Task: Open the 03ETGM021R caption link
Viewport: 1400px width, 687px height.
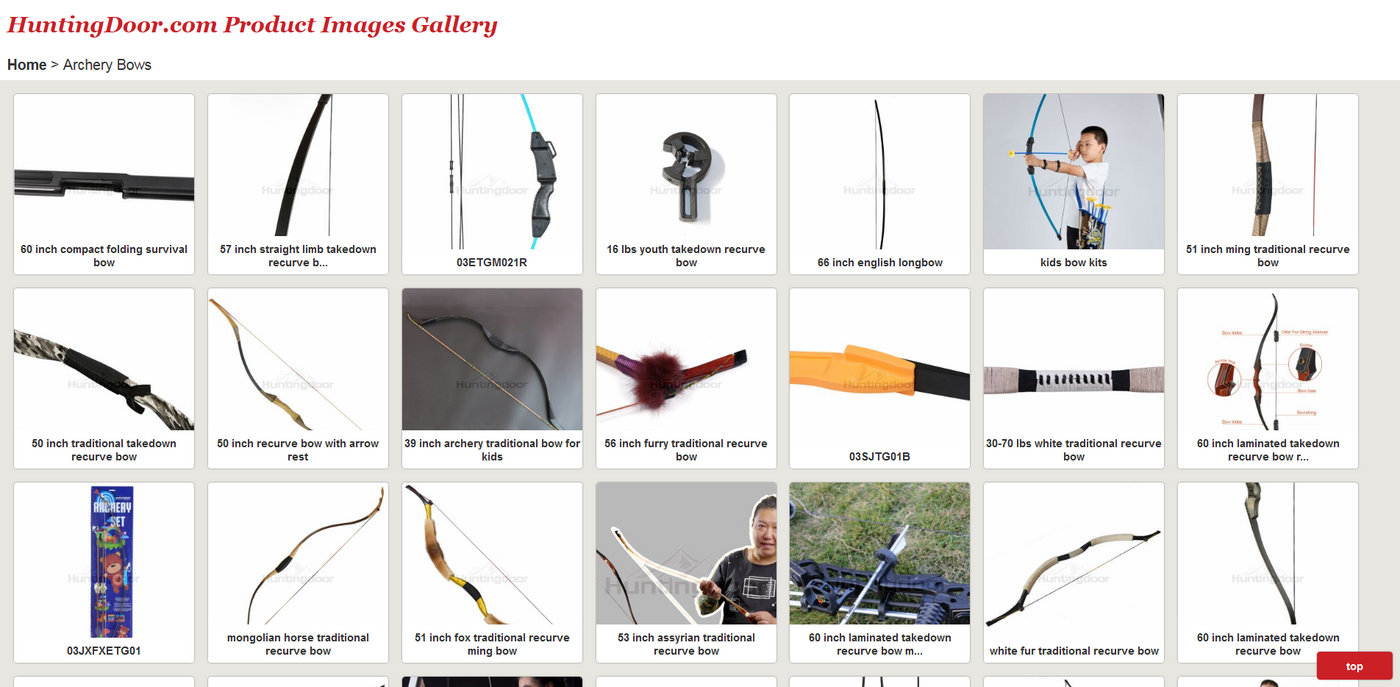Action: click(492, 263)
